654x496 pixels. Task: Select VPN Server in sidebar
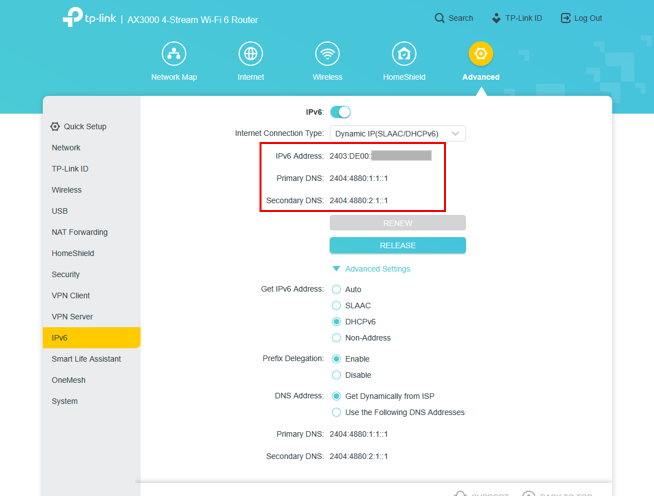[x=72, y=317]
